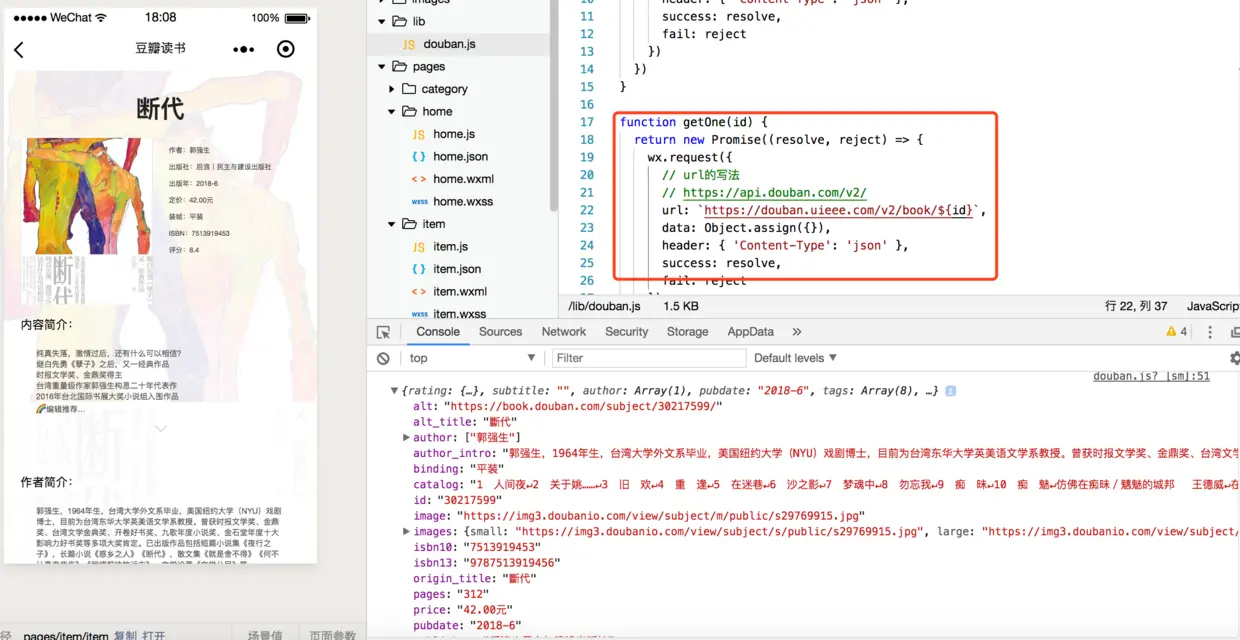Click the JS file icon beside home.js
1240x640 pixels.
pos(419,134)
